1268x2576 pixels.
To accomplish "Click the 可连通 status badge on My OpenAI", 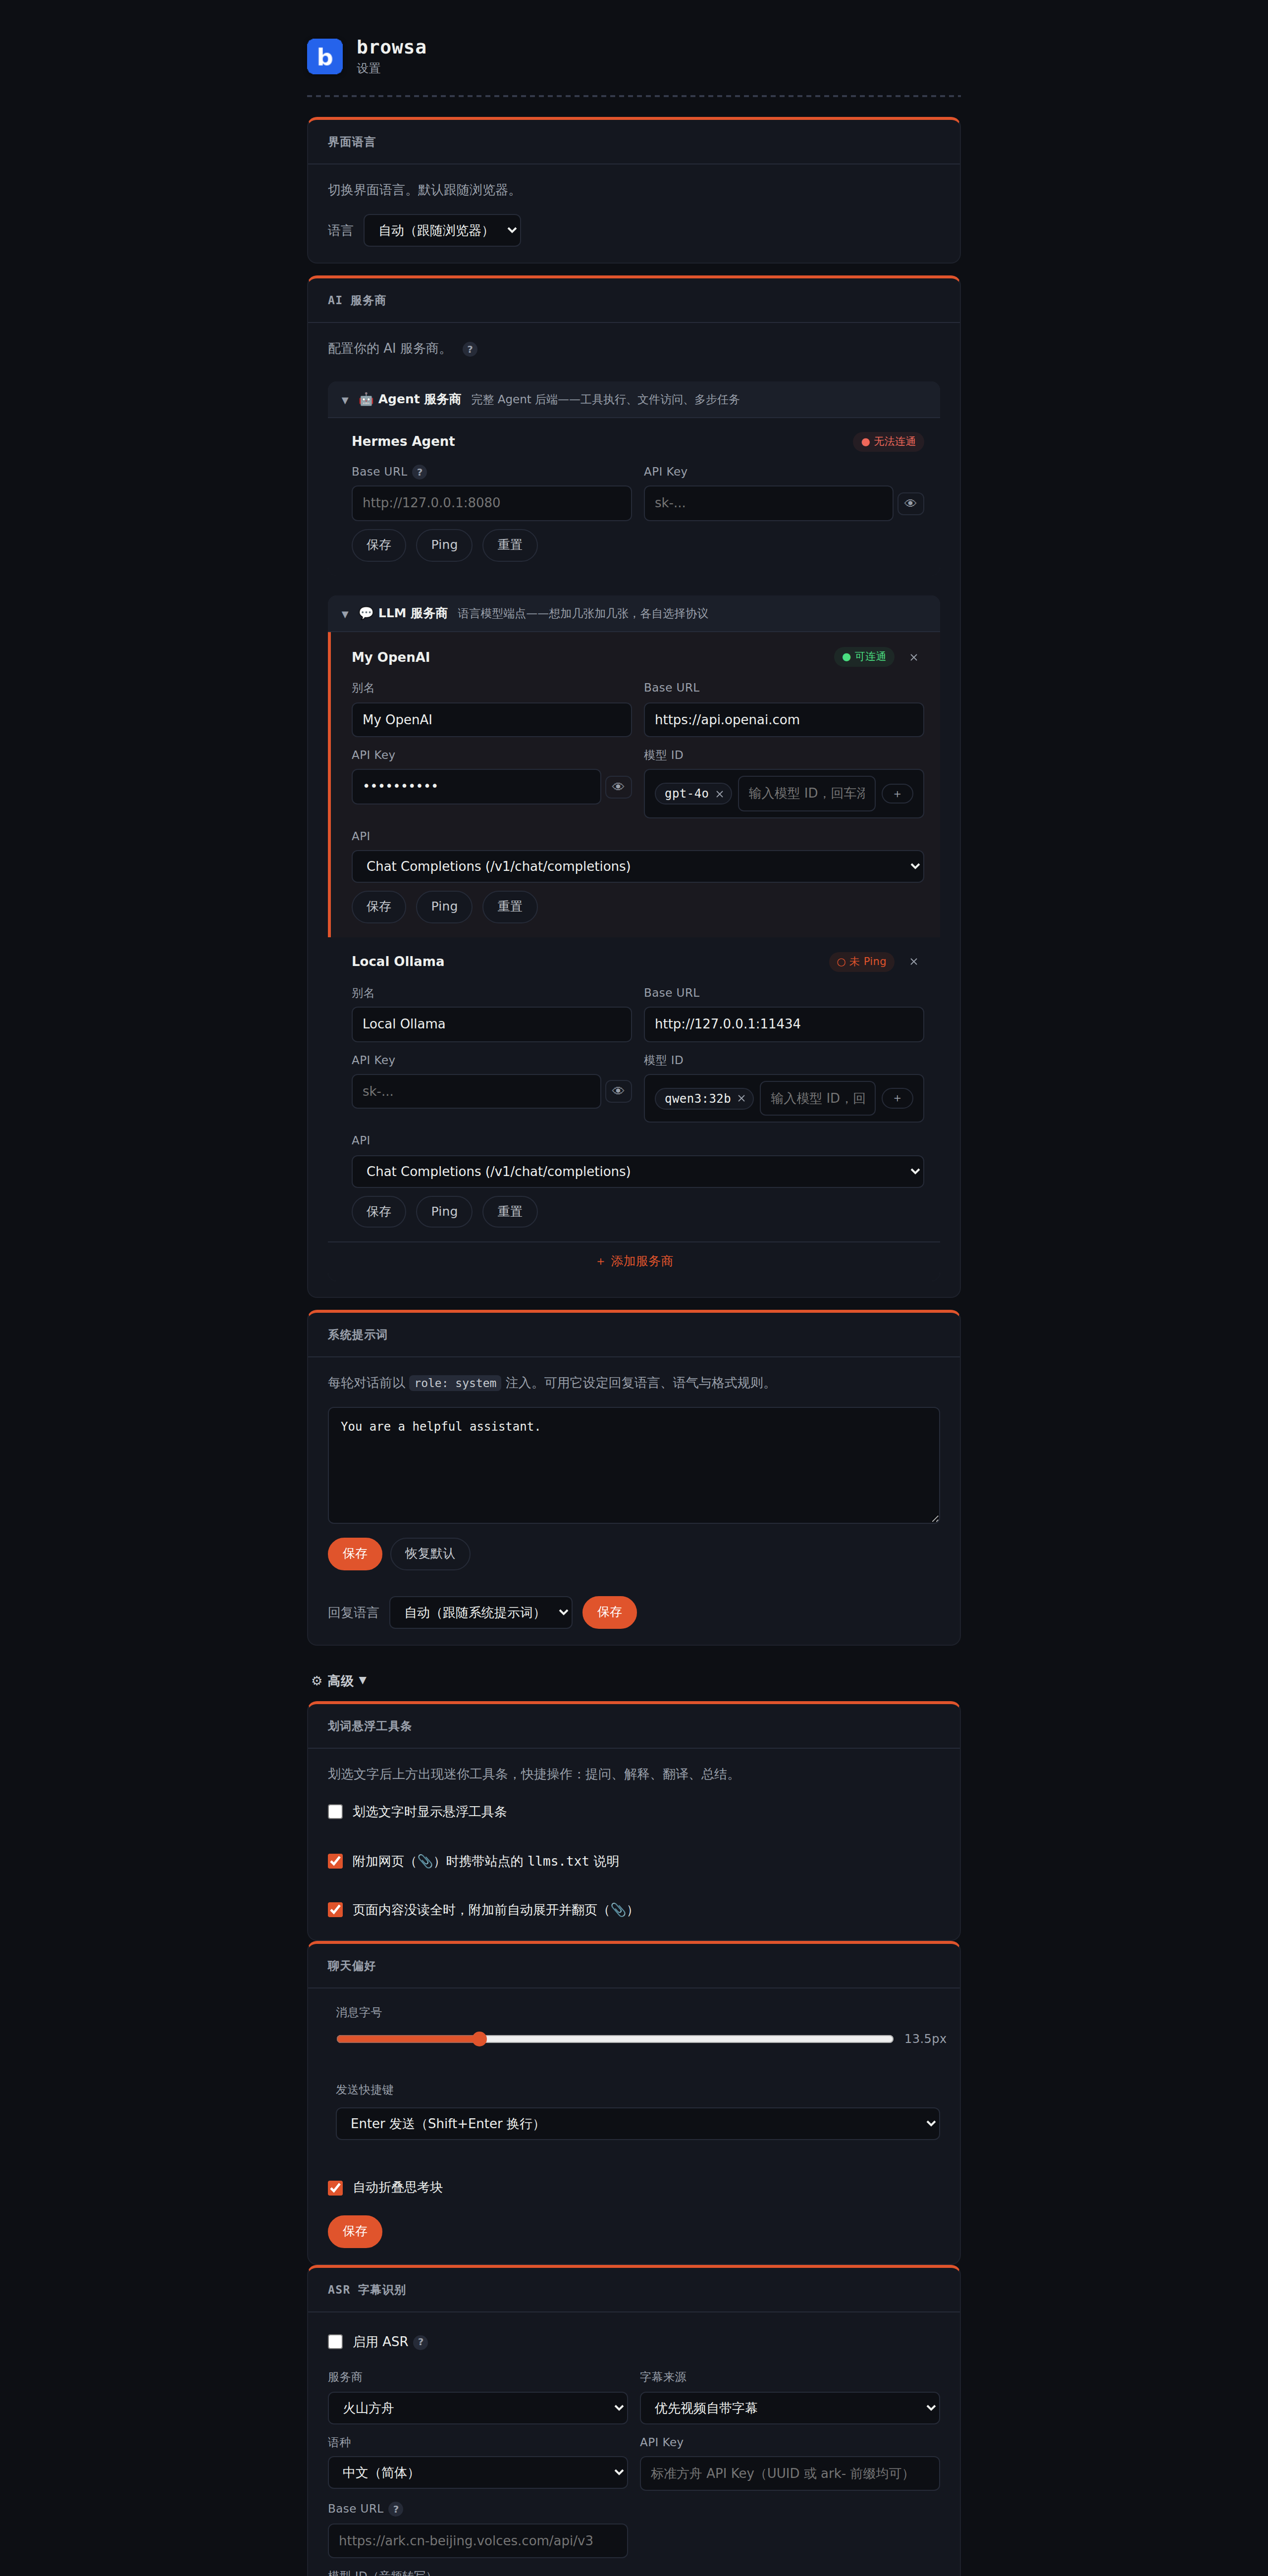I will [x=864, y=657].
